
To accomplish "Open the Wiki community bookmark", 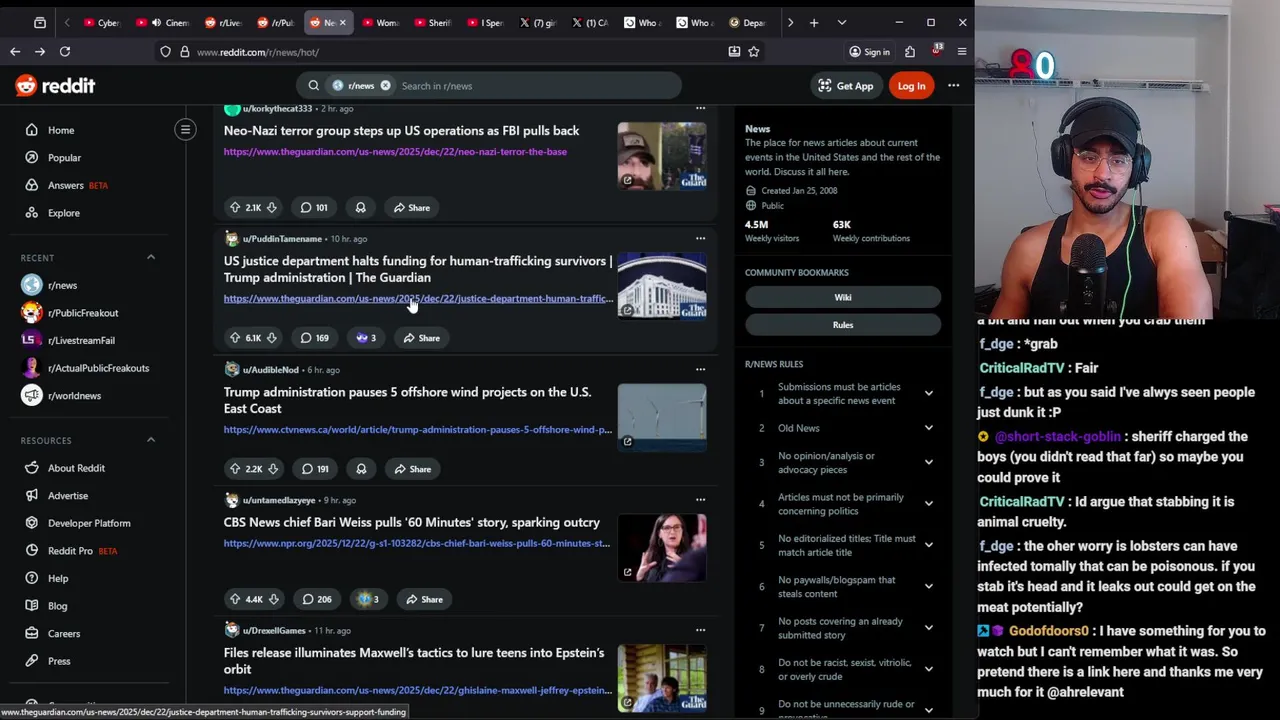I will pos(843,297).
